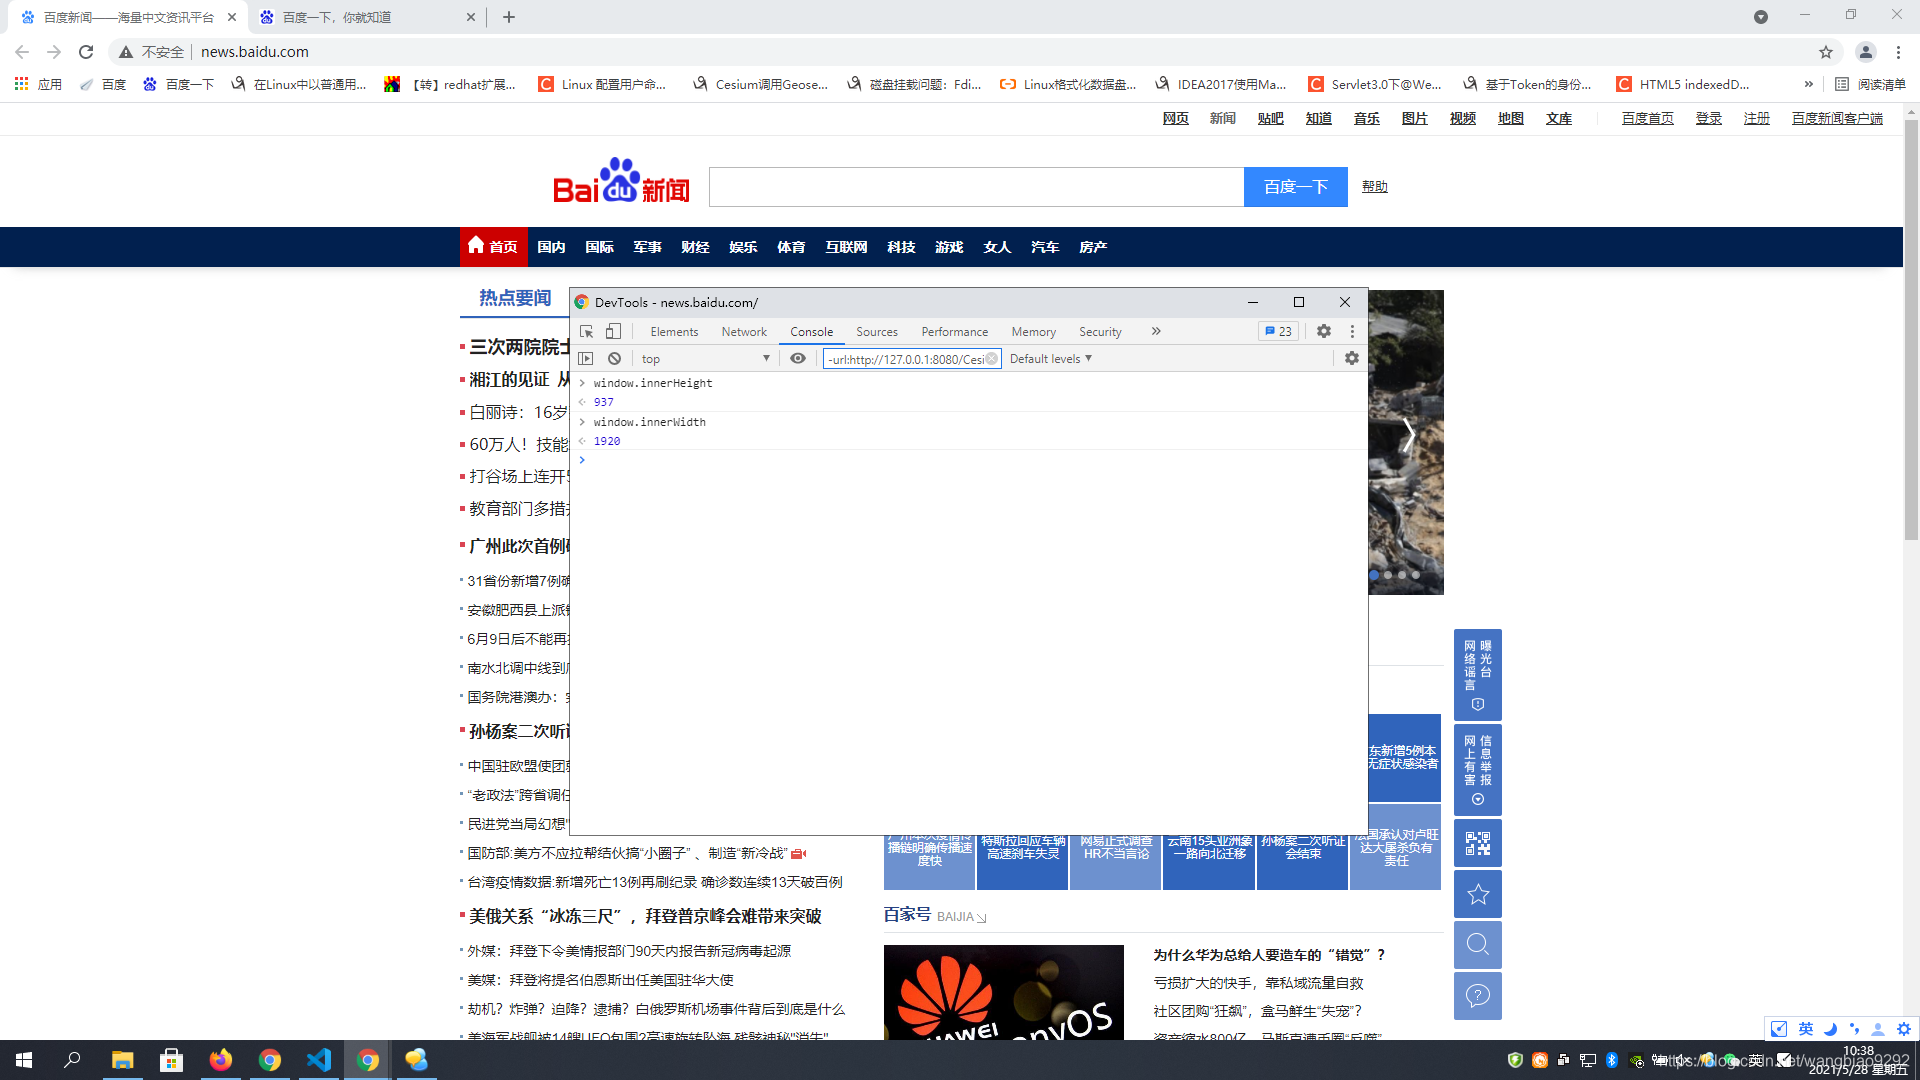Open the 阅读清单 reading list
Screen dimensions: 1920x1080
pos(1871,84)
